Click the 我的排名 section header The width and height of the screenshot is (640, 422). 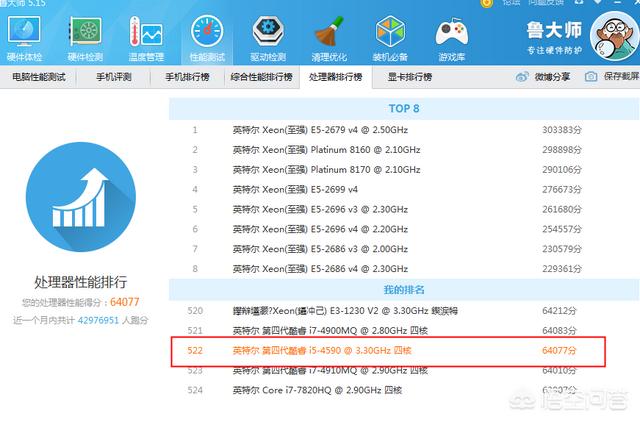pos(404,290)
